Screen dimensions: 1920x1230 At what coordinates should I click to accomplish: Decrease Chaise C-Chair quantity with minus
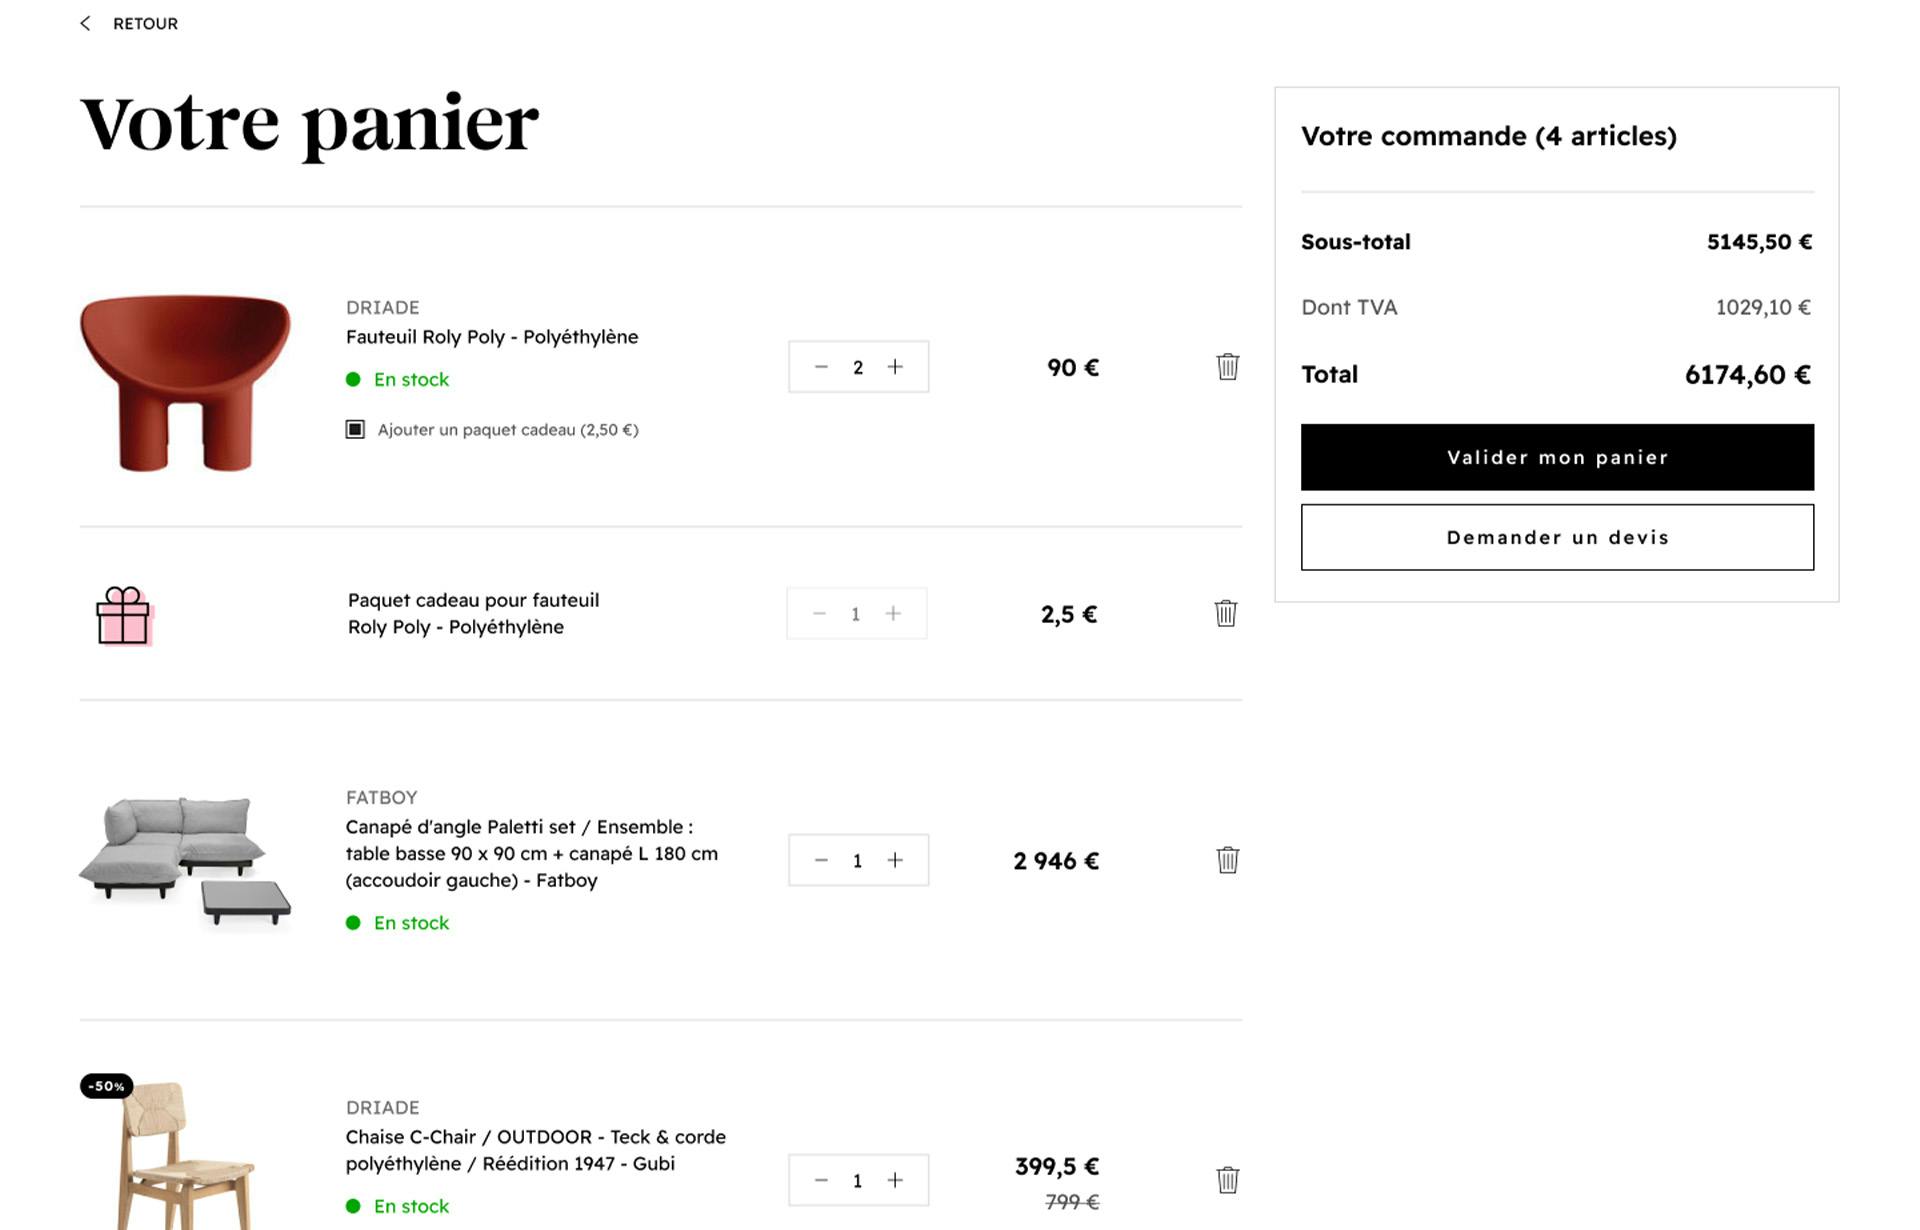(x=821, y=1180)
